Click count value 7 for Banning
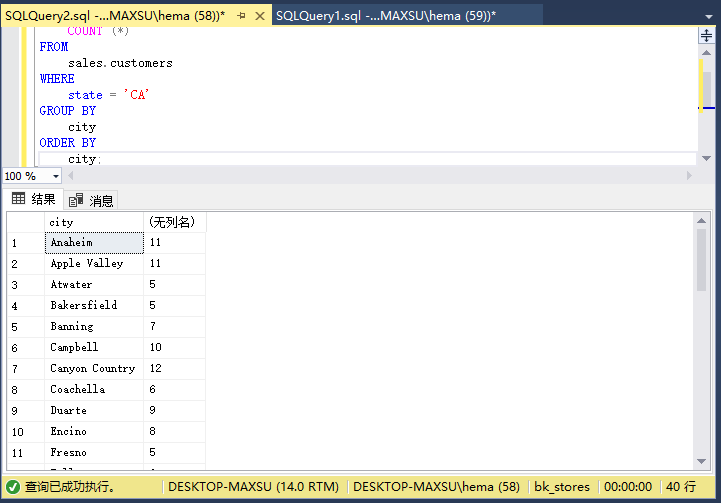 [x=175, y=326]
